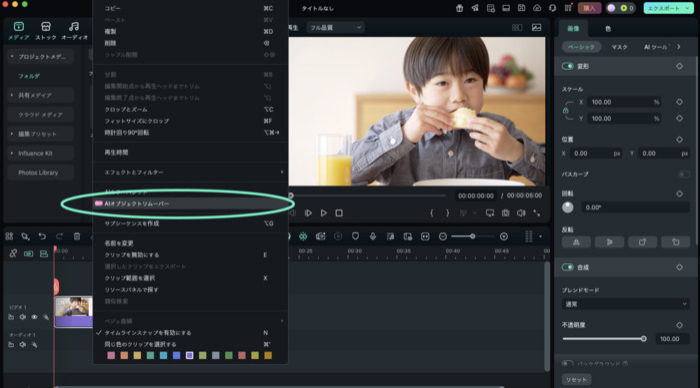700x388 pixels.
Task: Click the play button under the preview
Action: point(324,213)
